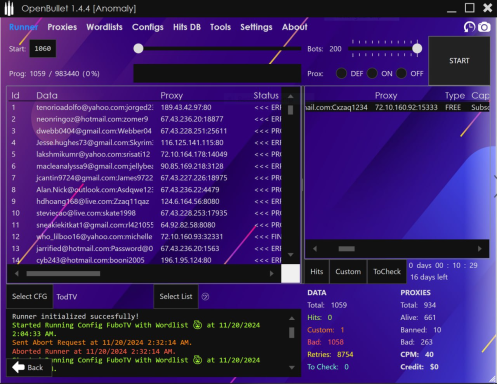Click proxy 64.92.82.58:8080 in row 11
The width and height of the screenshot is (497, 384).
coord(188,225)
